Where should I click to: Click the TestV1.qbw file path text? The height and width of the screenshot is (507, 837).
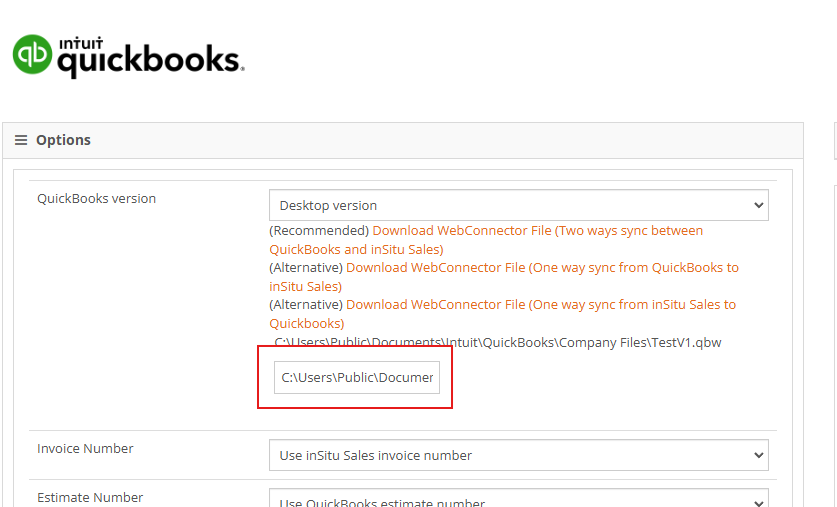498,343
